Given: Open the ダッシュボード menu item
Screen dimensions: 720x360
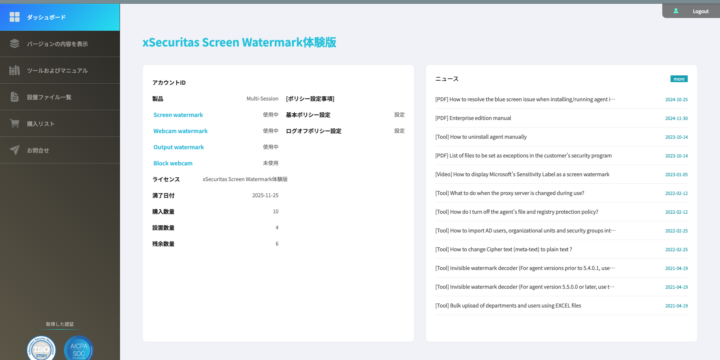Looking at the screenshot, I should pyautogui.click(x=60, y=17).
